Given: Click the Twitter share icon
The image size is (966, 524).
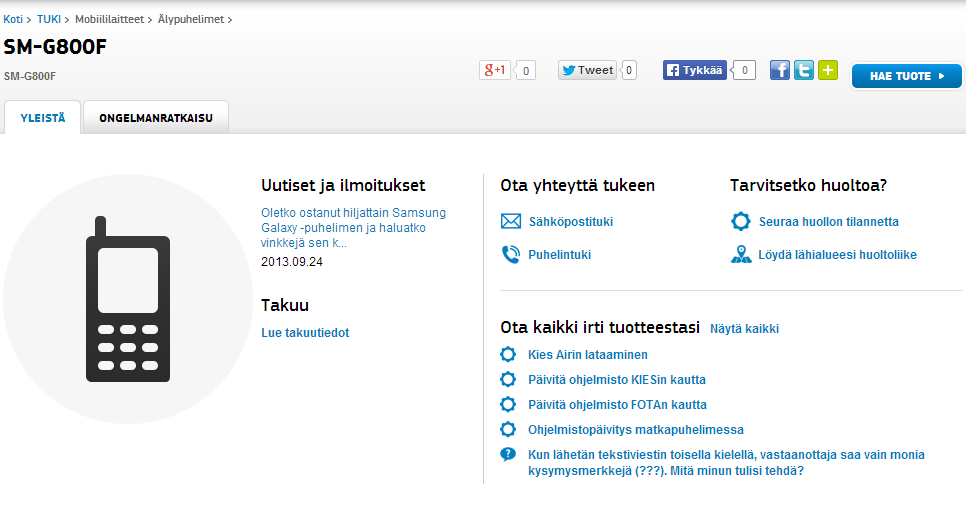Looking at the screenshot, I should (804, 70).
